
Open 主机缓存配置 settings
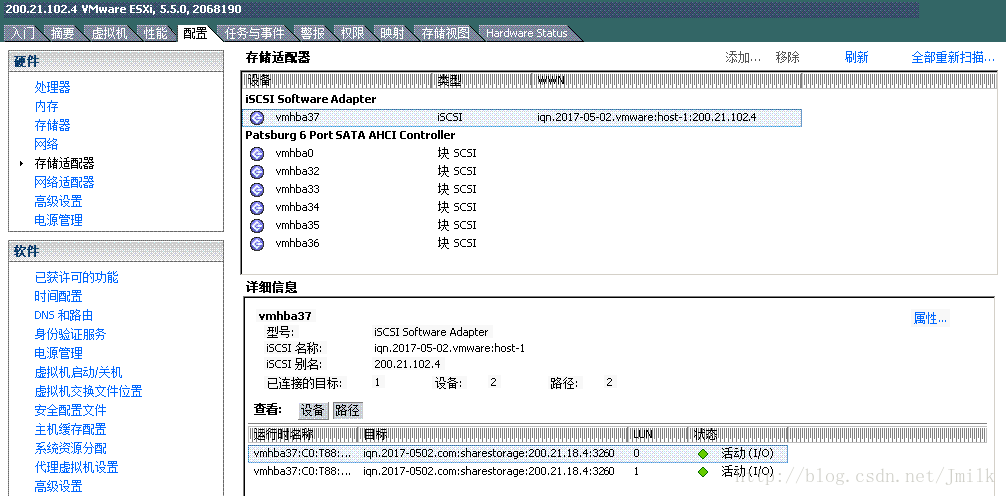point(71,429)
